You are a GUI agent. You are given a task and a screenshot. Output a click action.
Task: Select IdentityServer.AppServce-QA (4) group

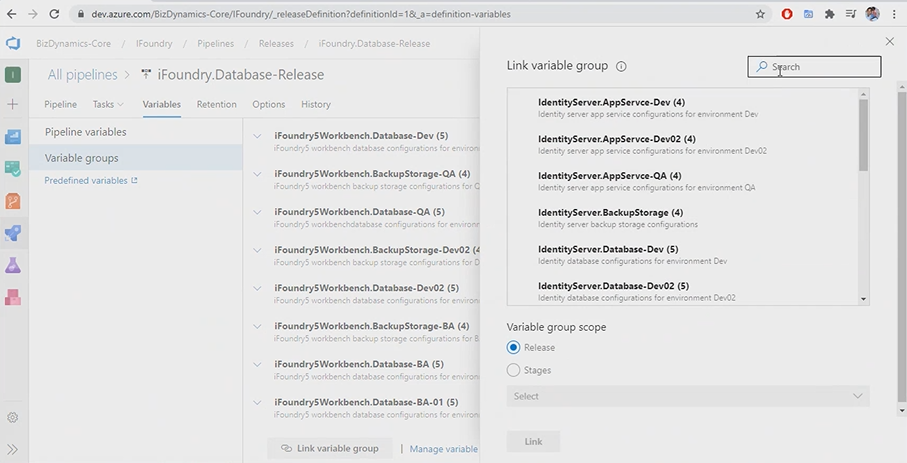[683, 181]
